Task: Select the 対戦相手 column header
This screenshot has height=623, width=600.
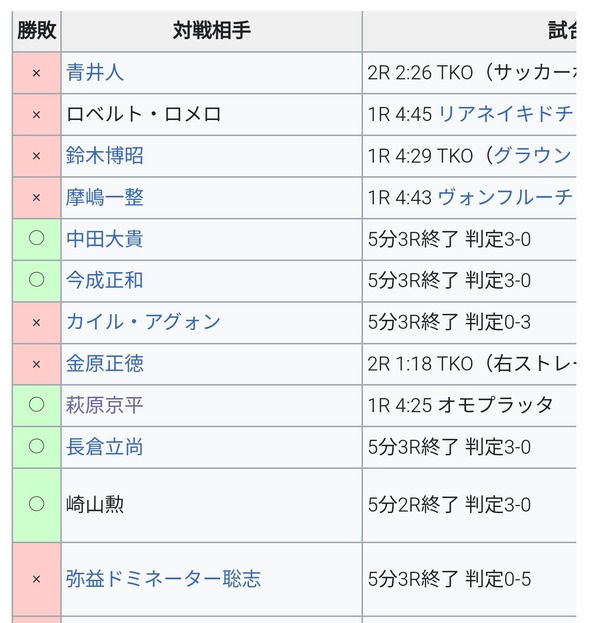Action: 211,31
